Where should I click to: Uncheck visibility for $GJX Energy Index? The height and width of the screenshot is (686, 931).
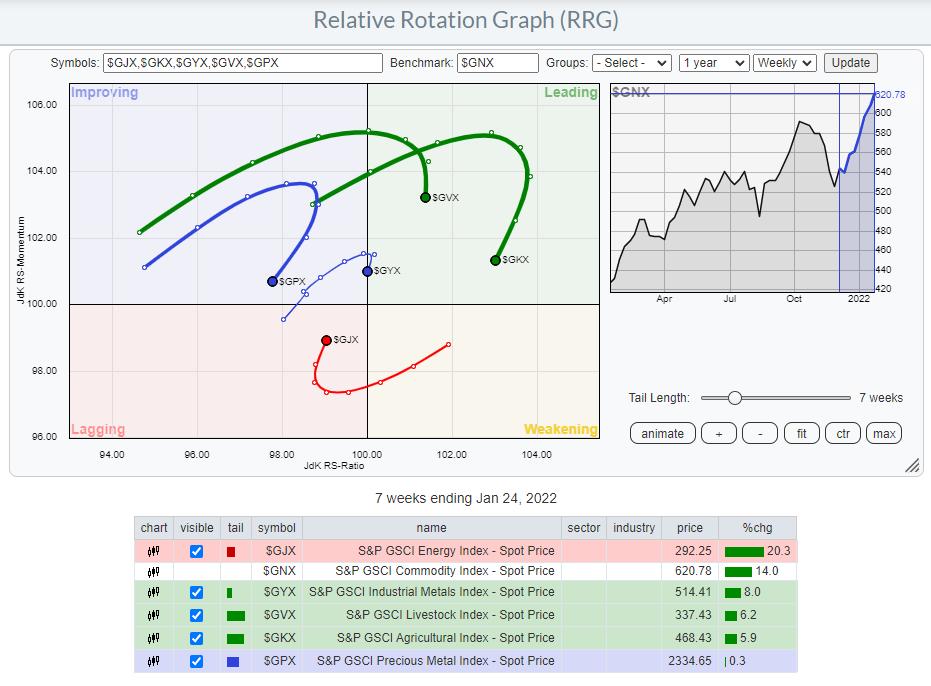[x=196, y=551]
